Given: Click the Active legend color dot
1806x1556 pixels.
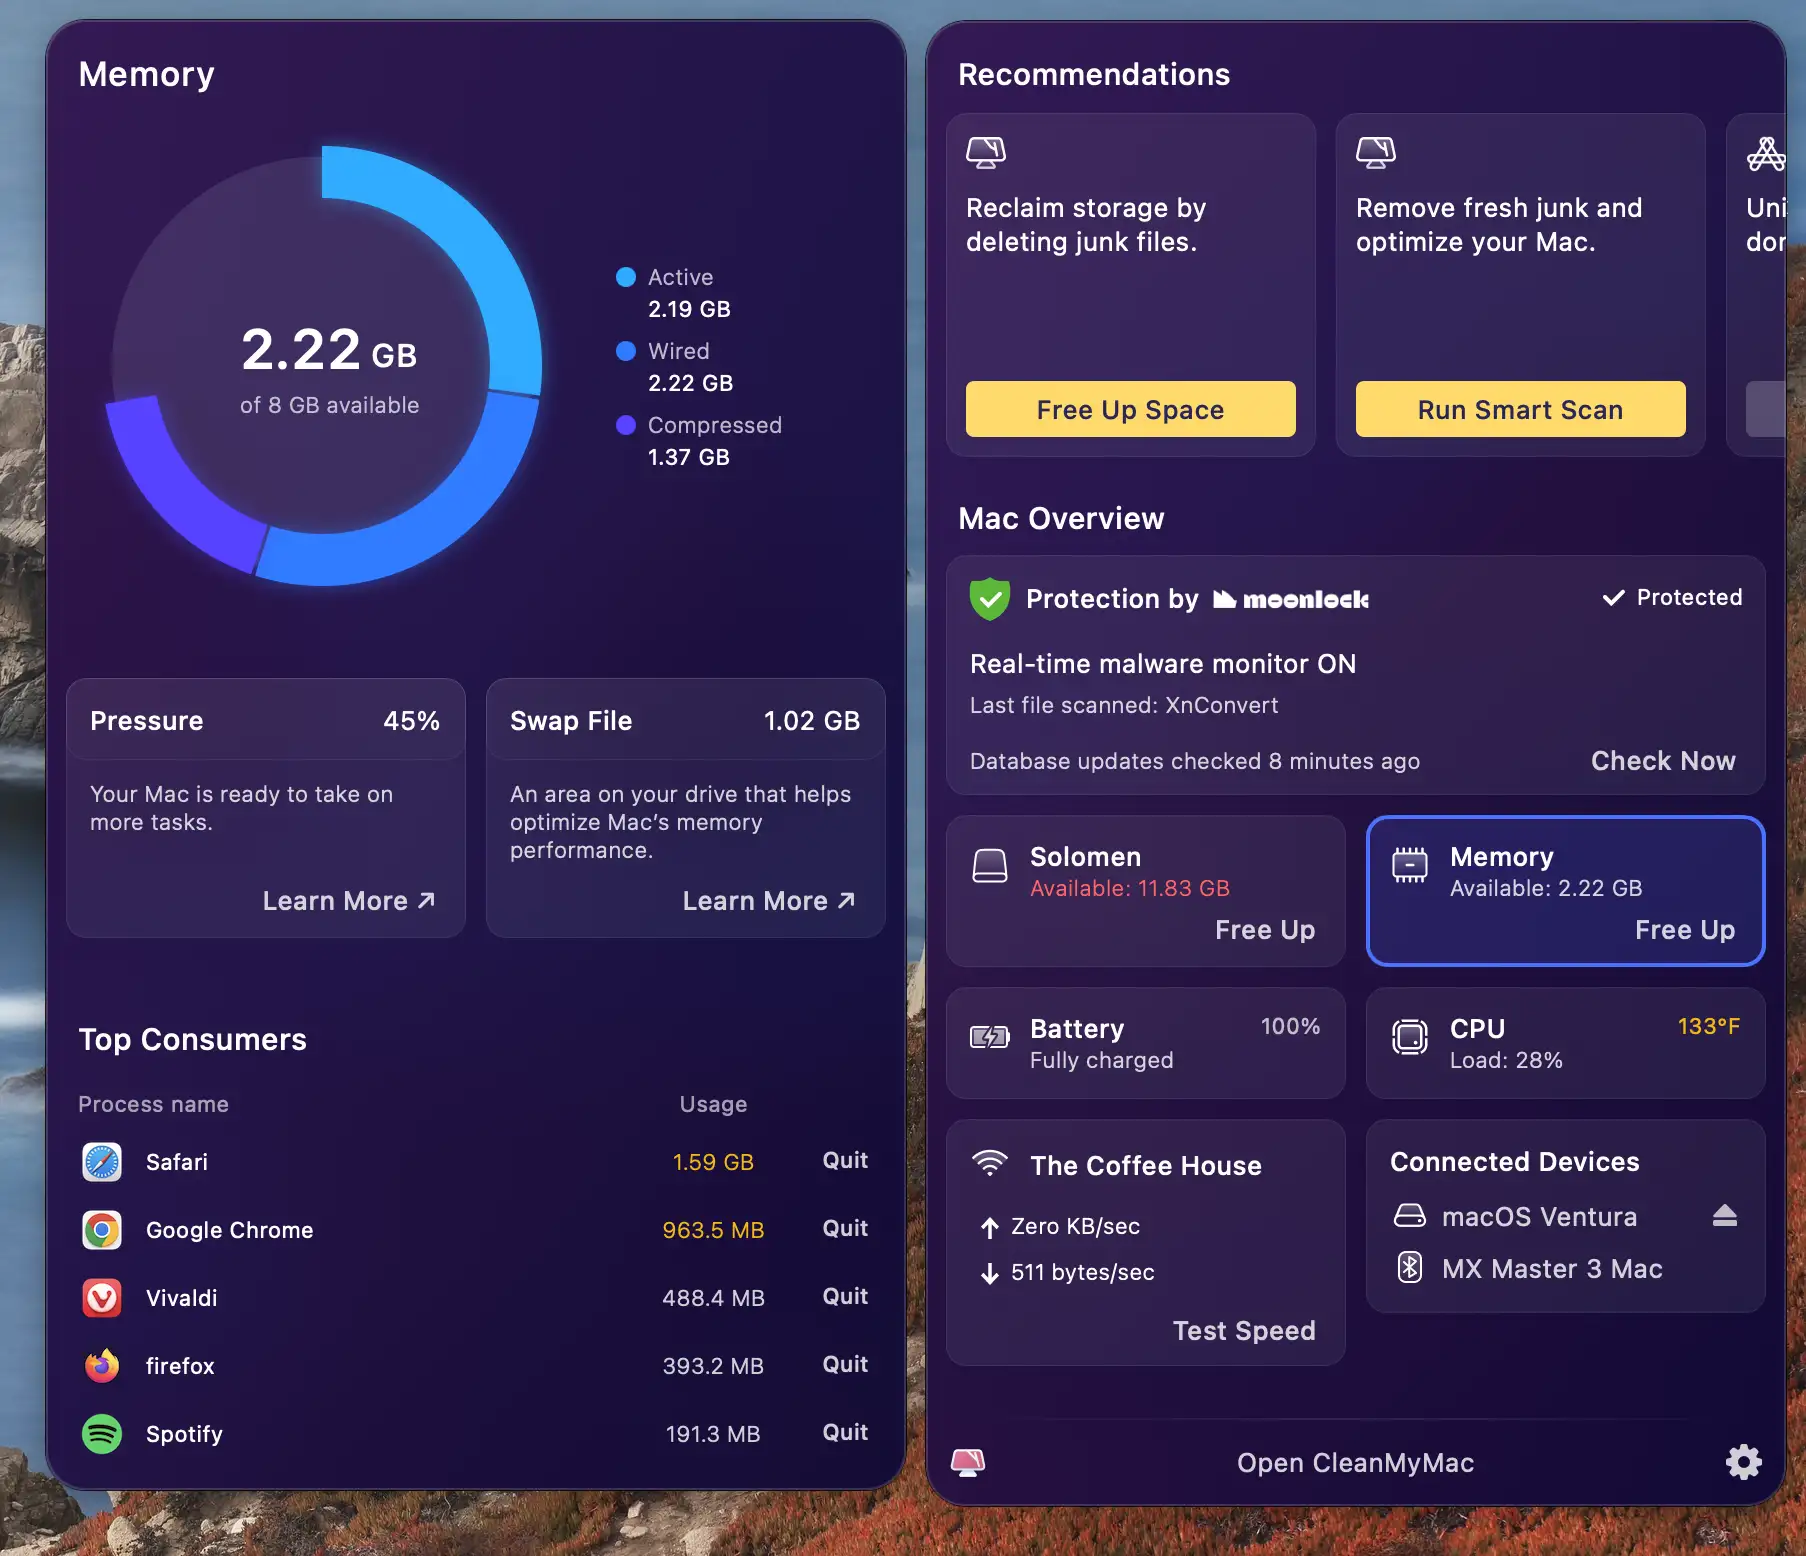Looking at the screenshot, I should 626,277.
